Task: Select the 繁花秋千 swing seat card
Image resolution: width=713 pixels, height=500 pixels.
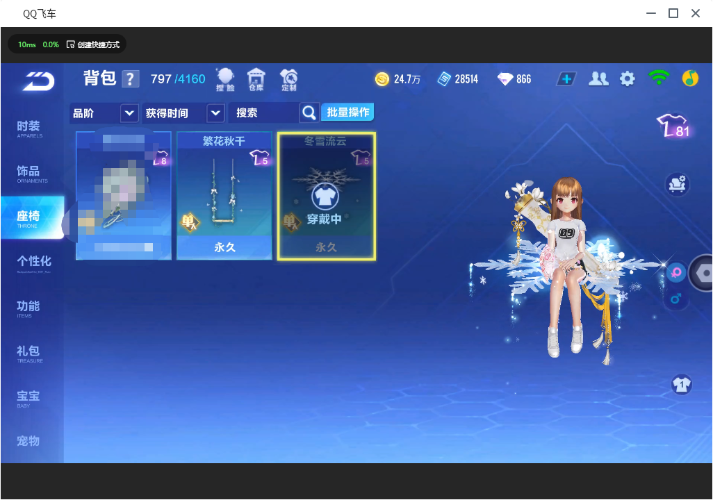Action: point(224,196)
